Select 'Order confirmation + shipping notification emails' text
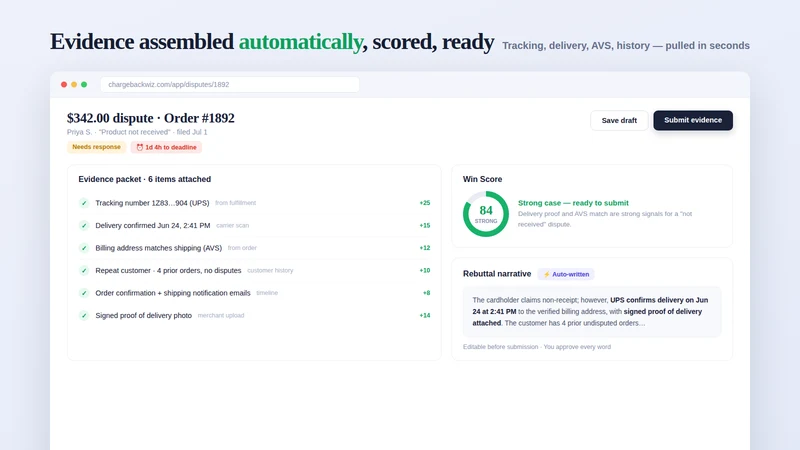The height and width of the screenshot is (450, 800). 173,293
